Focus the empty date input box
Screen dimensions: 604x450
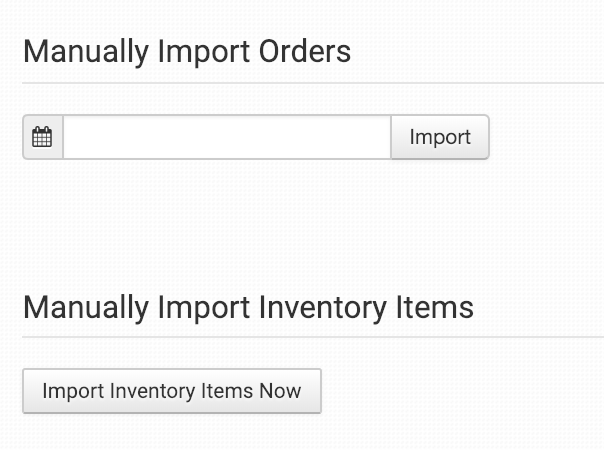[x=226, y=137]
